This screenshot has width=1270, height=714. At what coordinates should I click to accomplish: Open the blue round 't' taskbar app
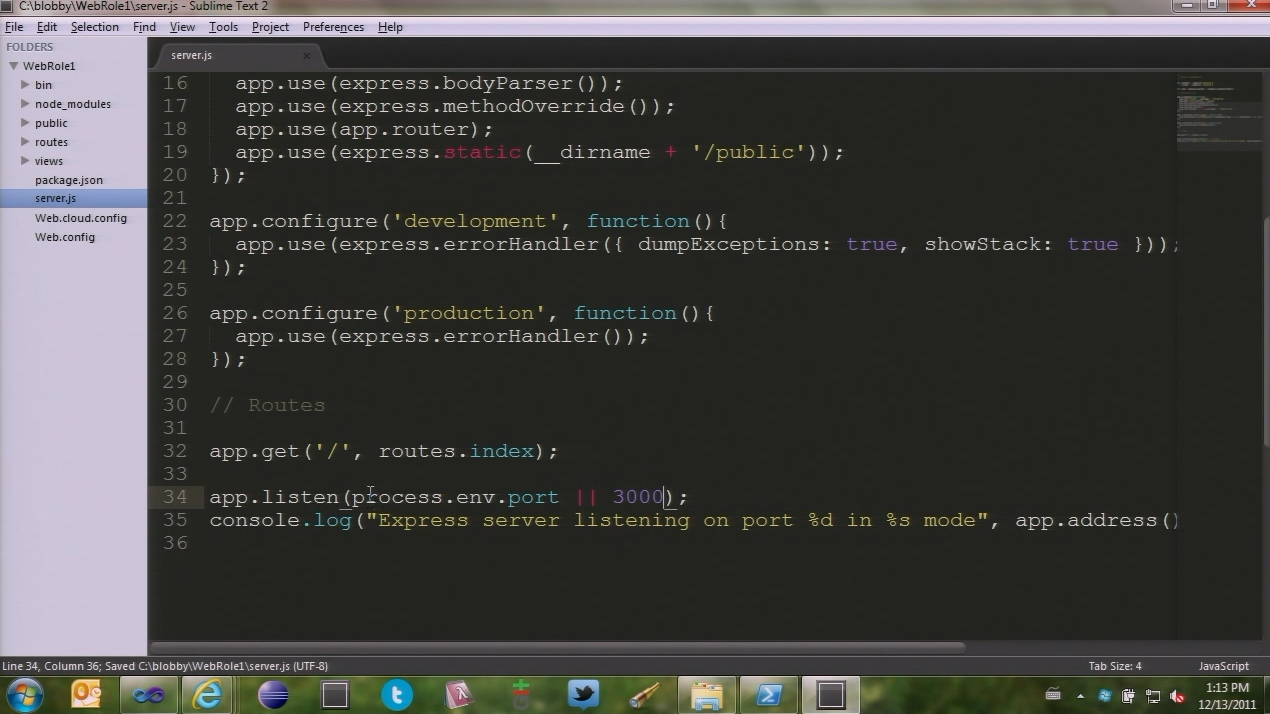396,694
